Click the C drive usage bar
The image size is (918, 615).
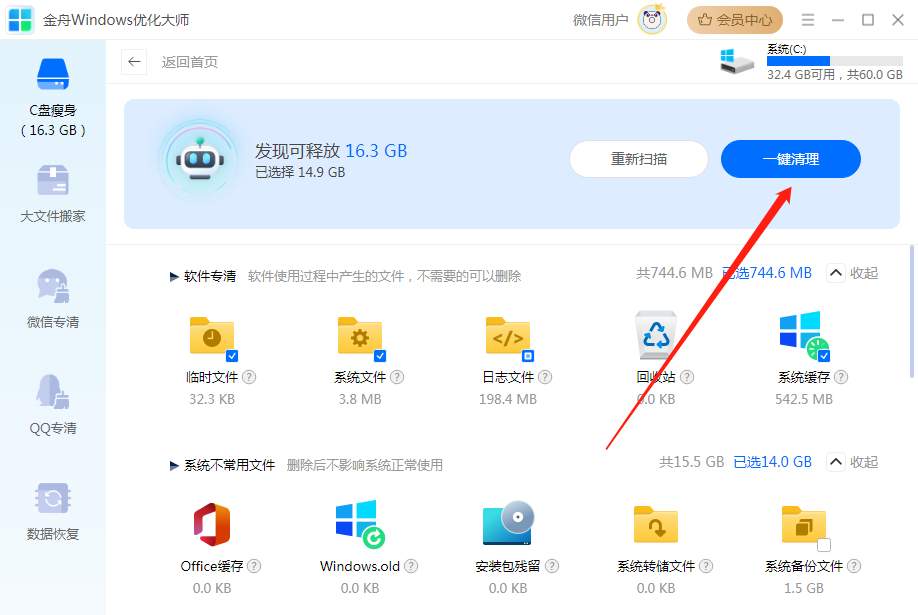pyautogui.click(x=835, y=58)
